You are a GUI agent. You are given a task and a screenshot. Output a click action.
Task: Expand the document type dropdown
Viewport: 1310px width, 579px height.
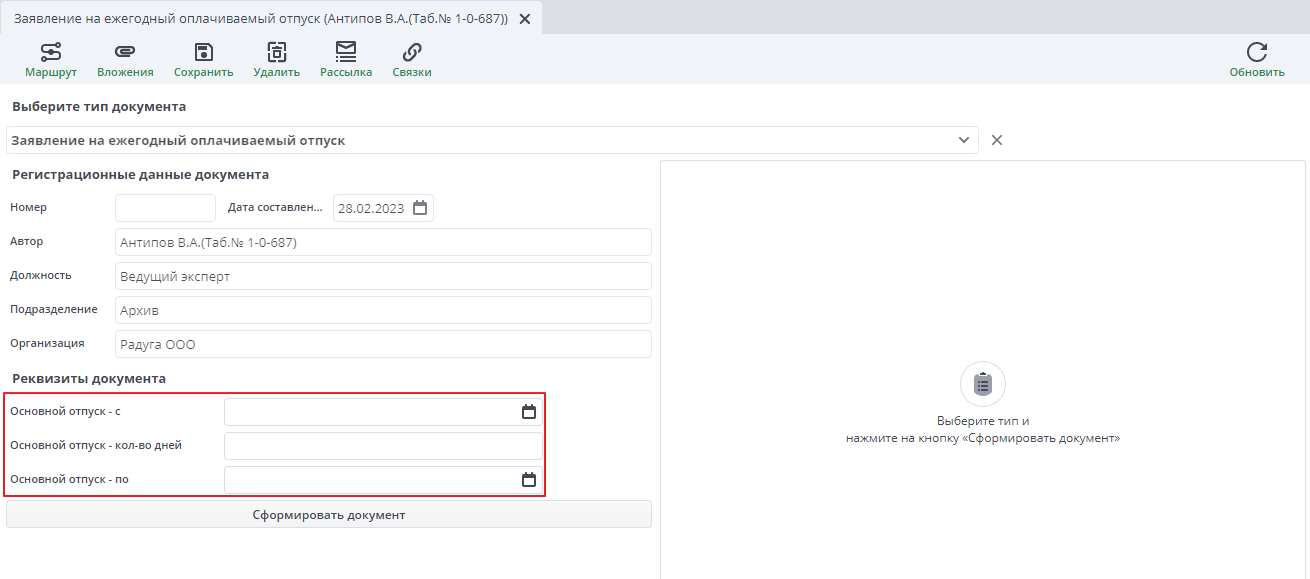[x=964, y=140]
